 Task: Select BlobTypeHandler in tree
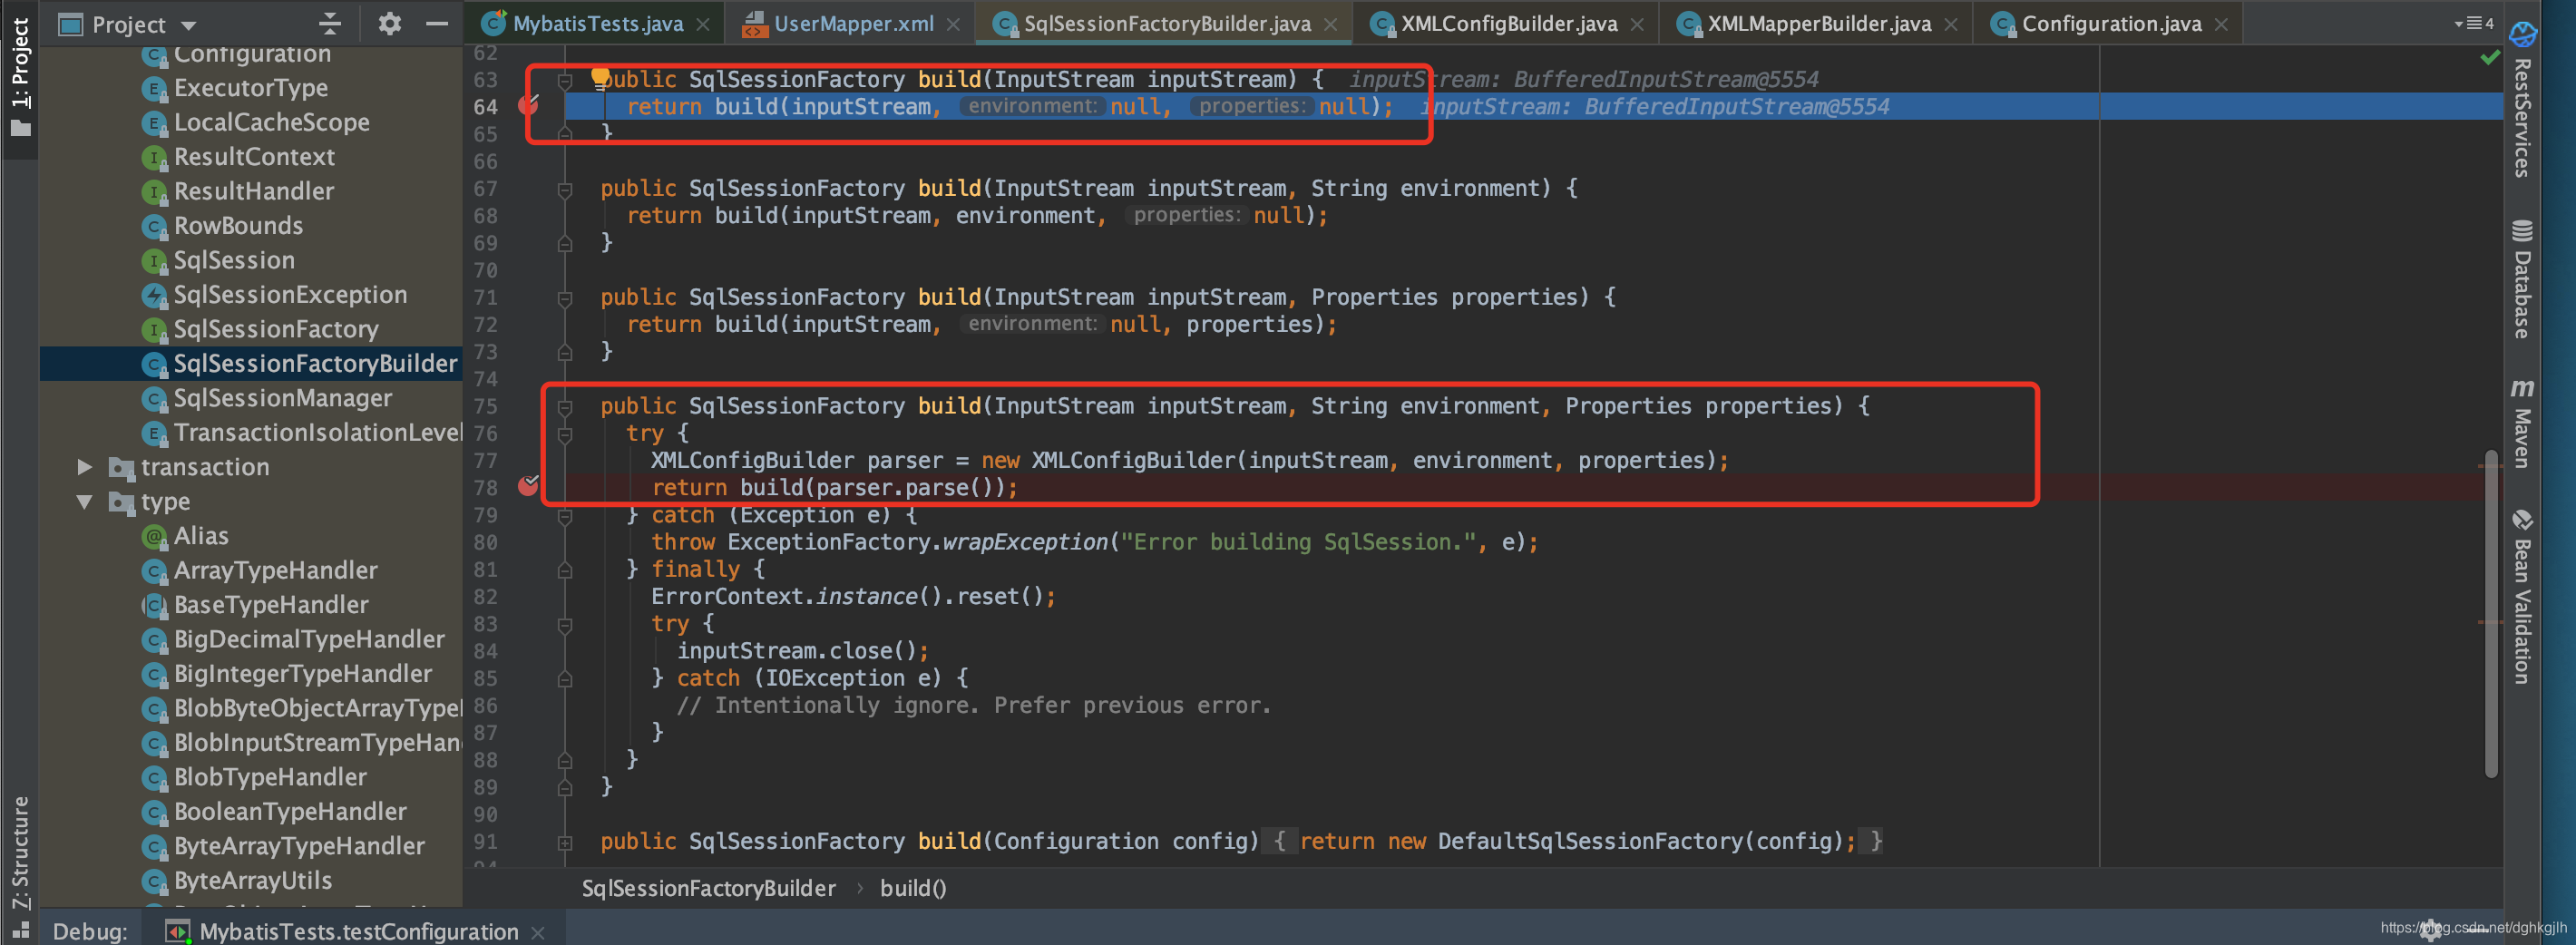[270, 777]
